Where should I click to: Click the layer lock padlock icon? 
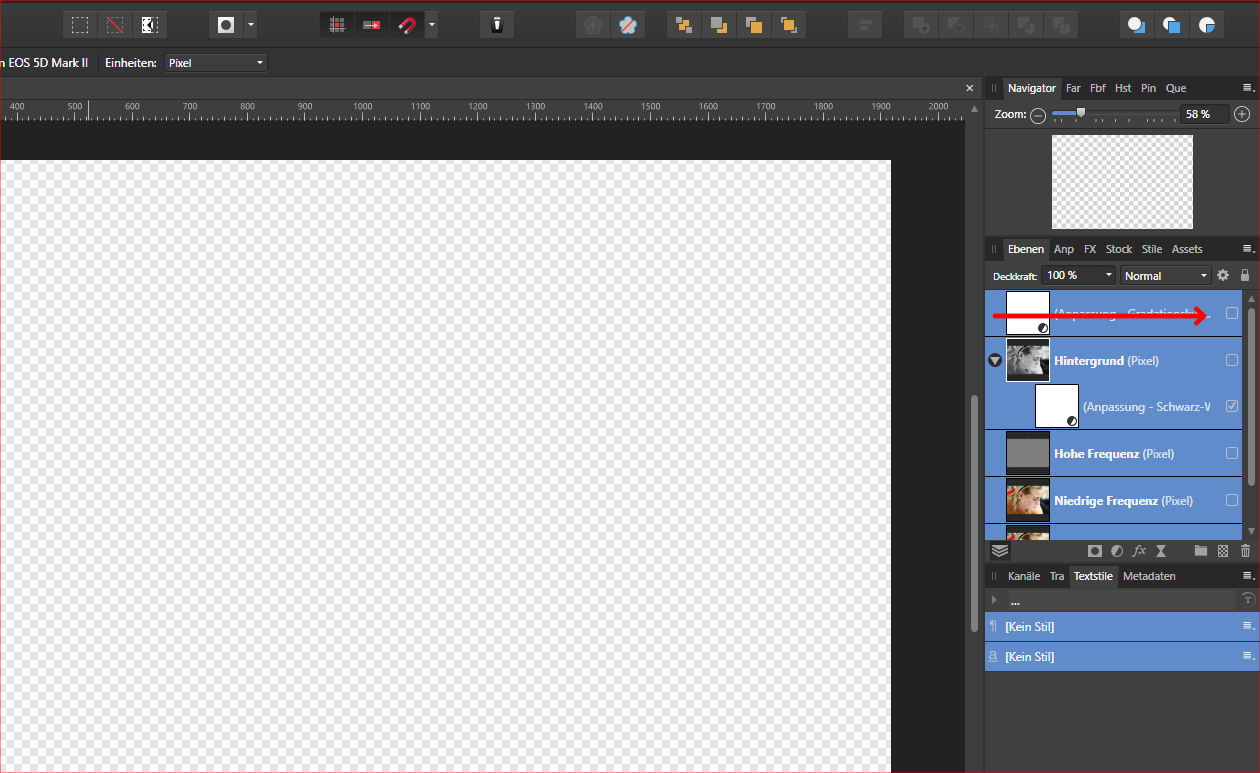[x=1245, y=275]
